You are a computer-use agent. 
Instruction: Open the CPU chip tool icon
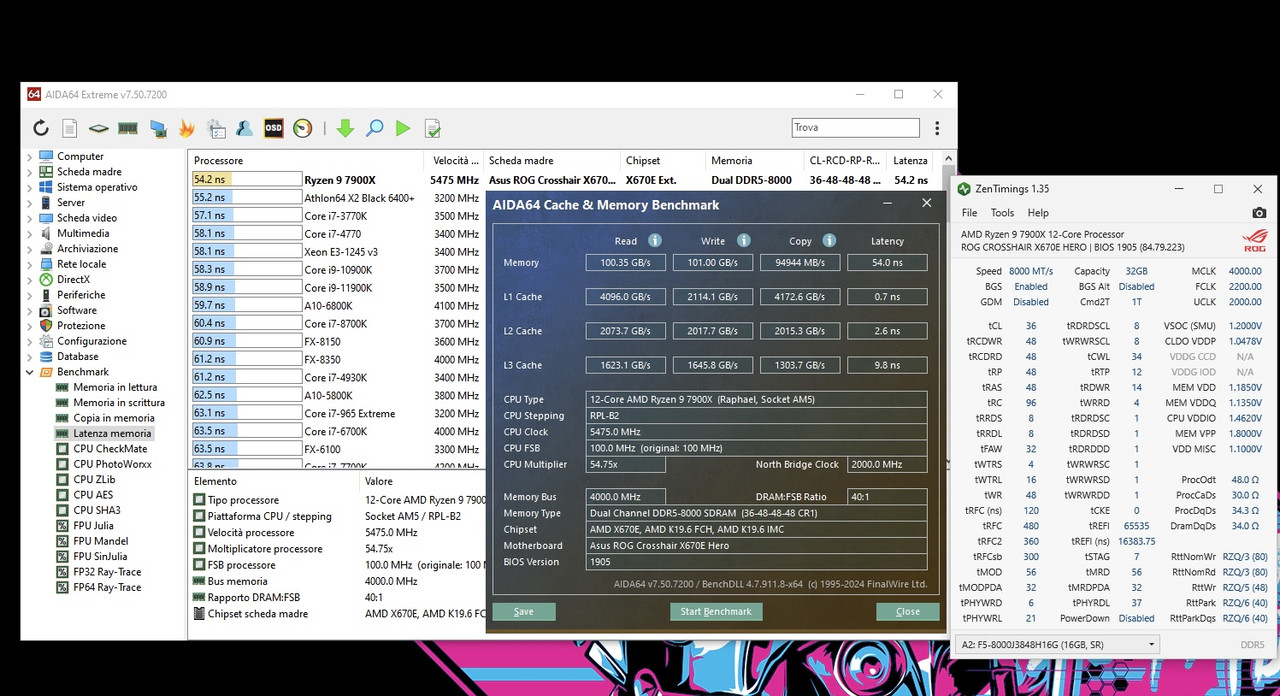pos(98,128)
